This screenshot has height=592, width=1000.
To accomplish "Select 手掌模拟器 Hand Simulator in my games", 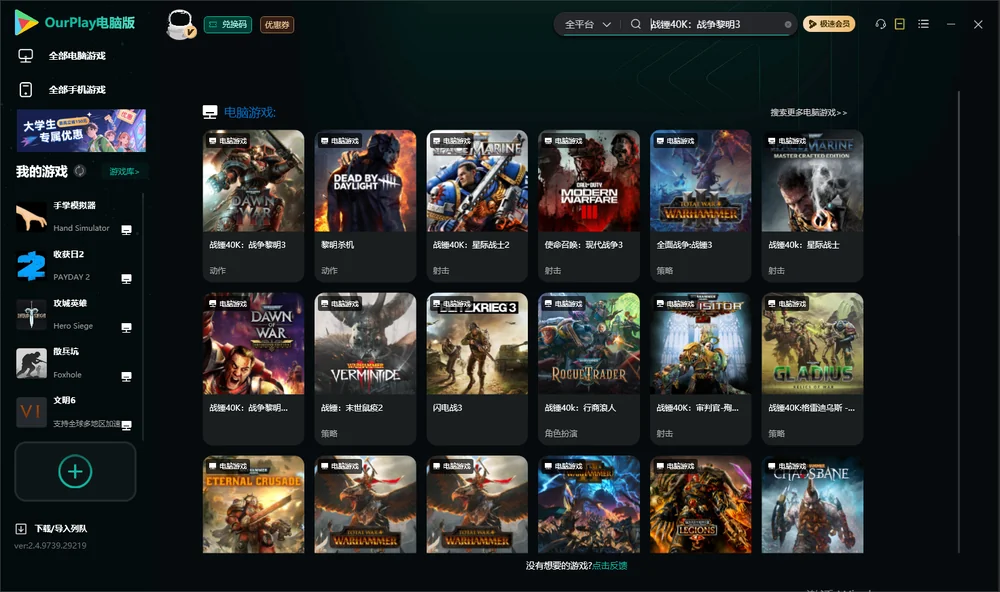I will point(75,217).
